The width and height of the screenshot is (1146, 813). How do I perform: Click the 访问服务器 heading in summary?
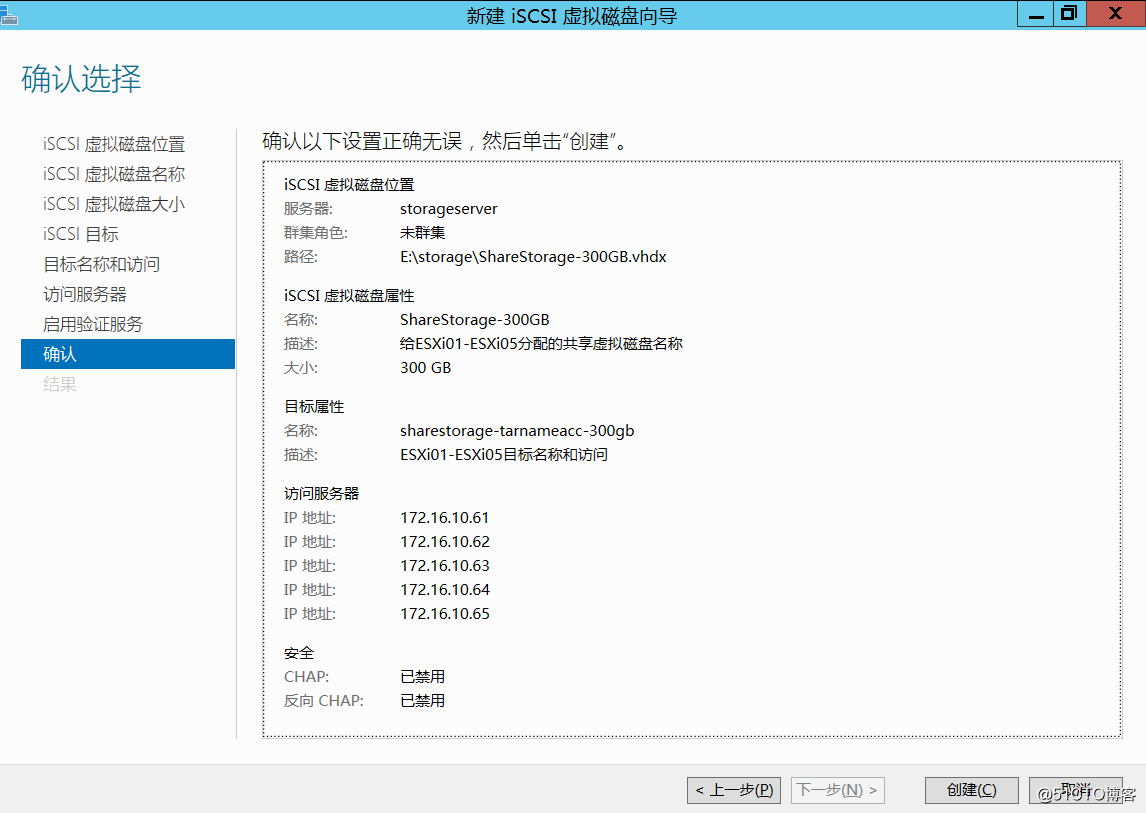[321, 494]
